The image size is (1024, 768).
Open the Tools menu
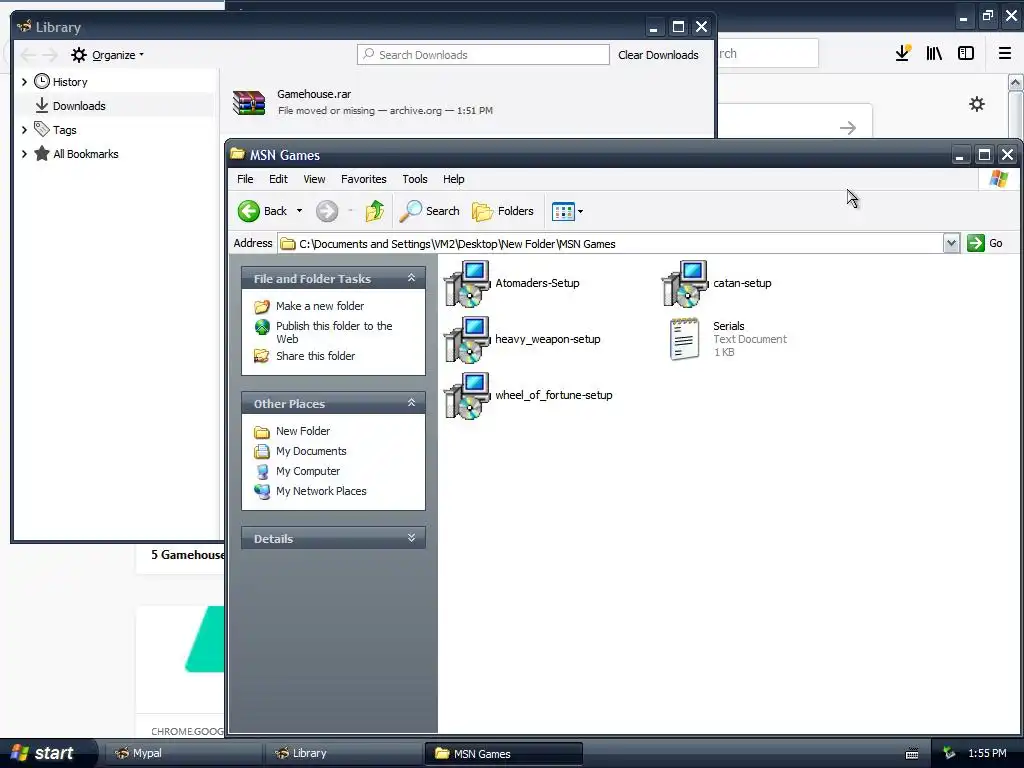click(415, 179)
